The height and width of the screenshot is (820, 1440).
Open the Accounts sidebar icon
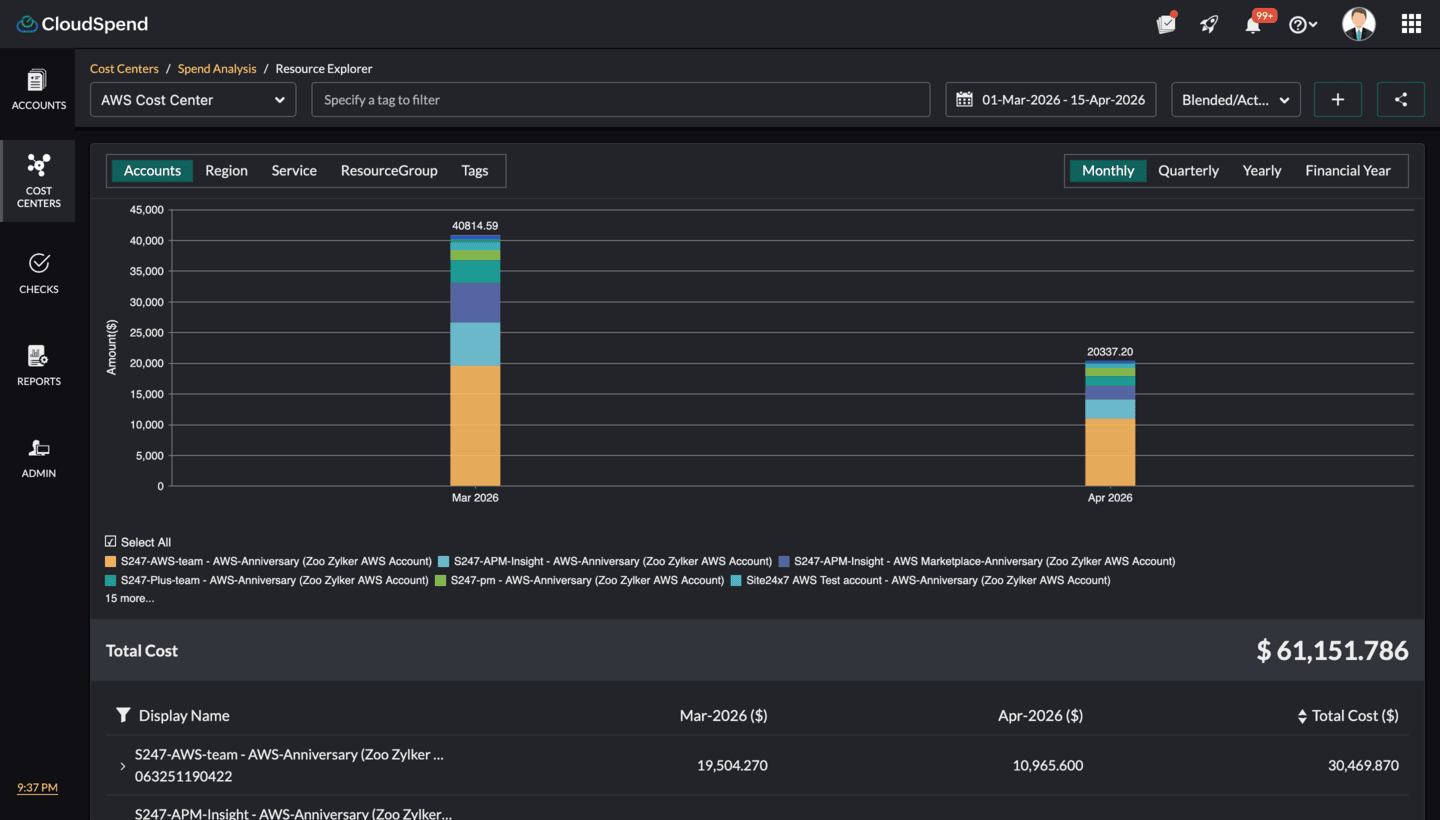[38, 89]
